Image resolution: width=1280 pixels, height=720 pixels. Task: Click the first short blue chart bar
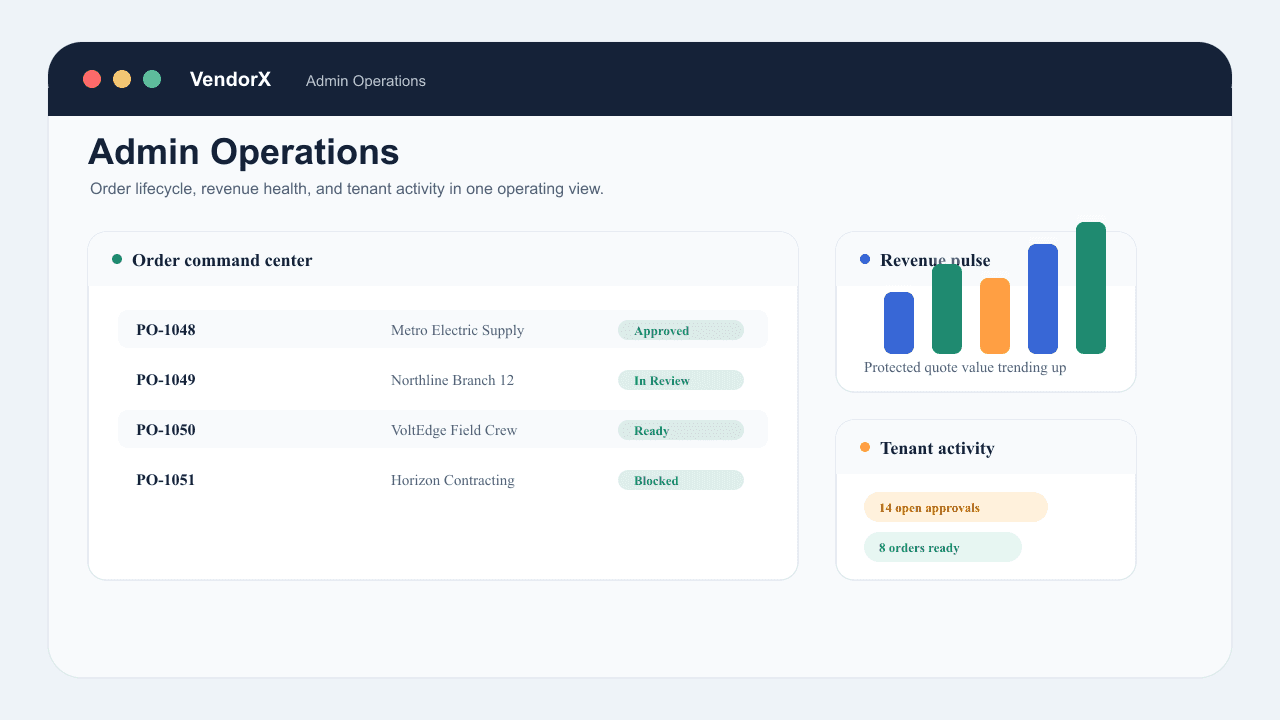pos(899,323)
